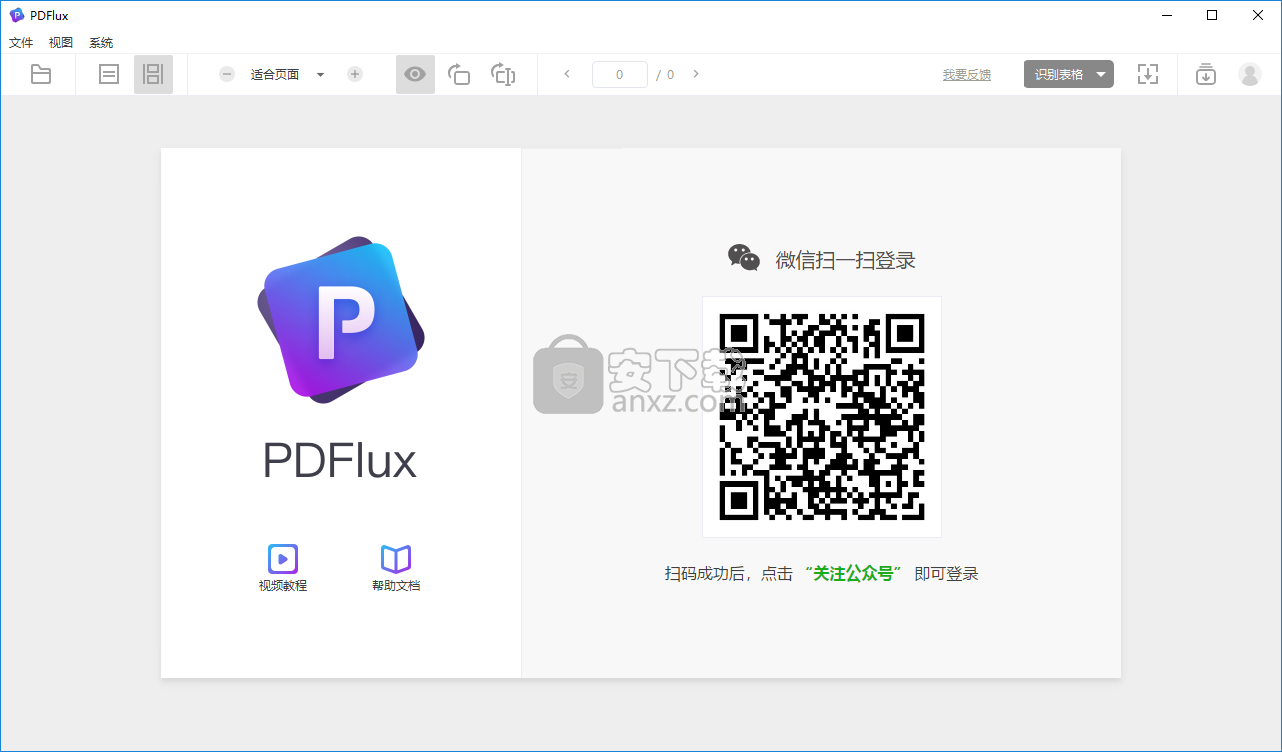Go to next page arrow
Screen dimensions: 1282x752
click(696, 74)
